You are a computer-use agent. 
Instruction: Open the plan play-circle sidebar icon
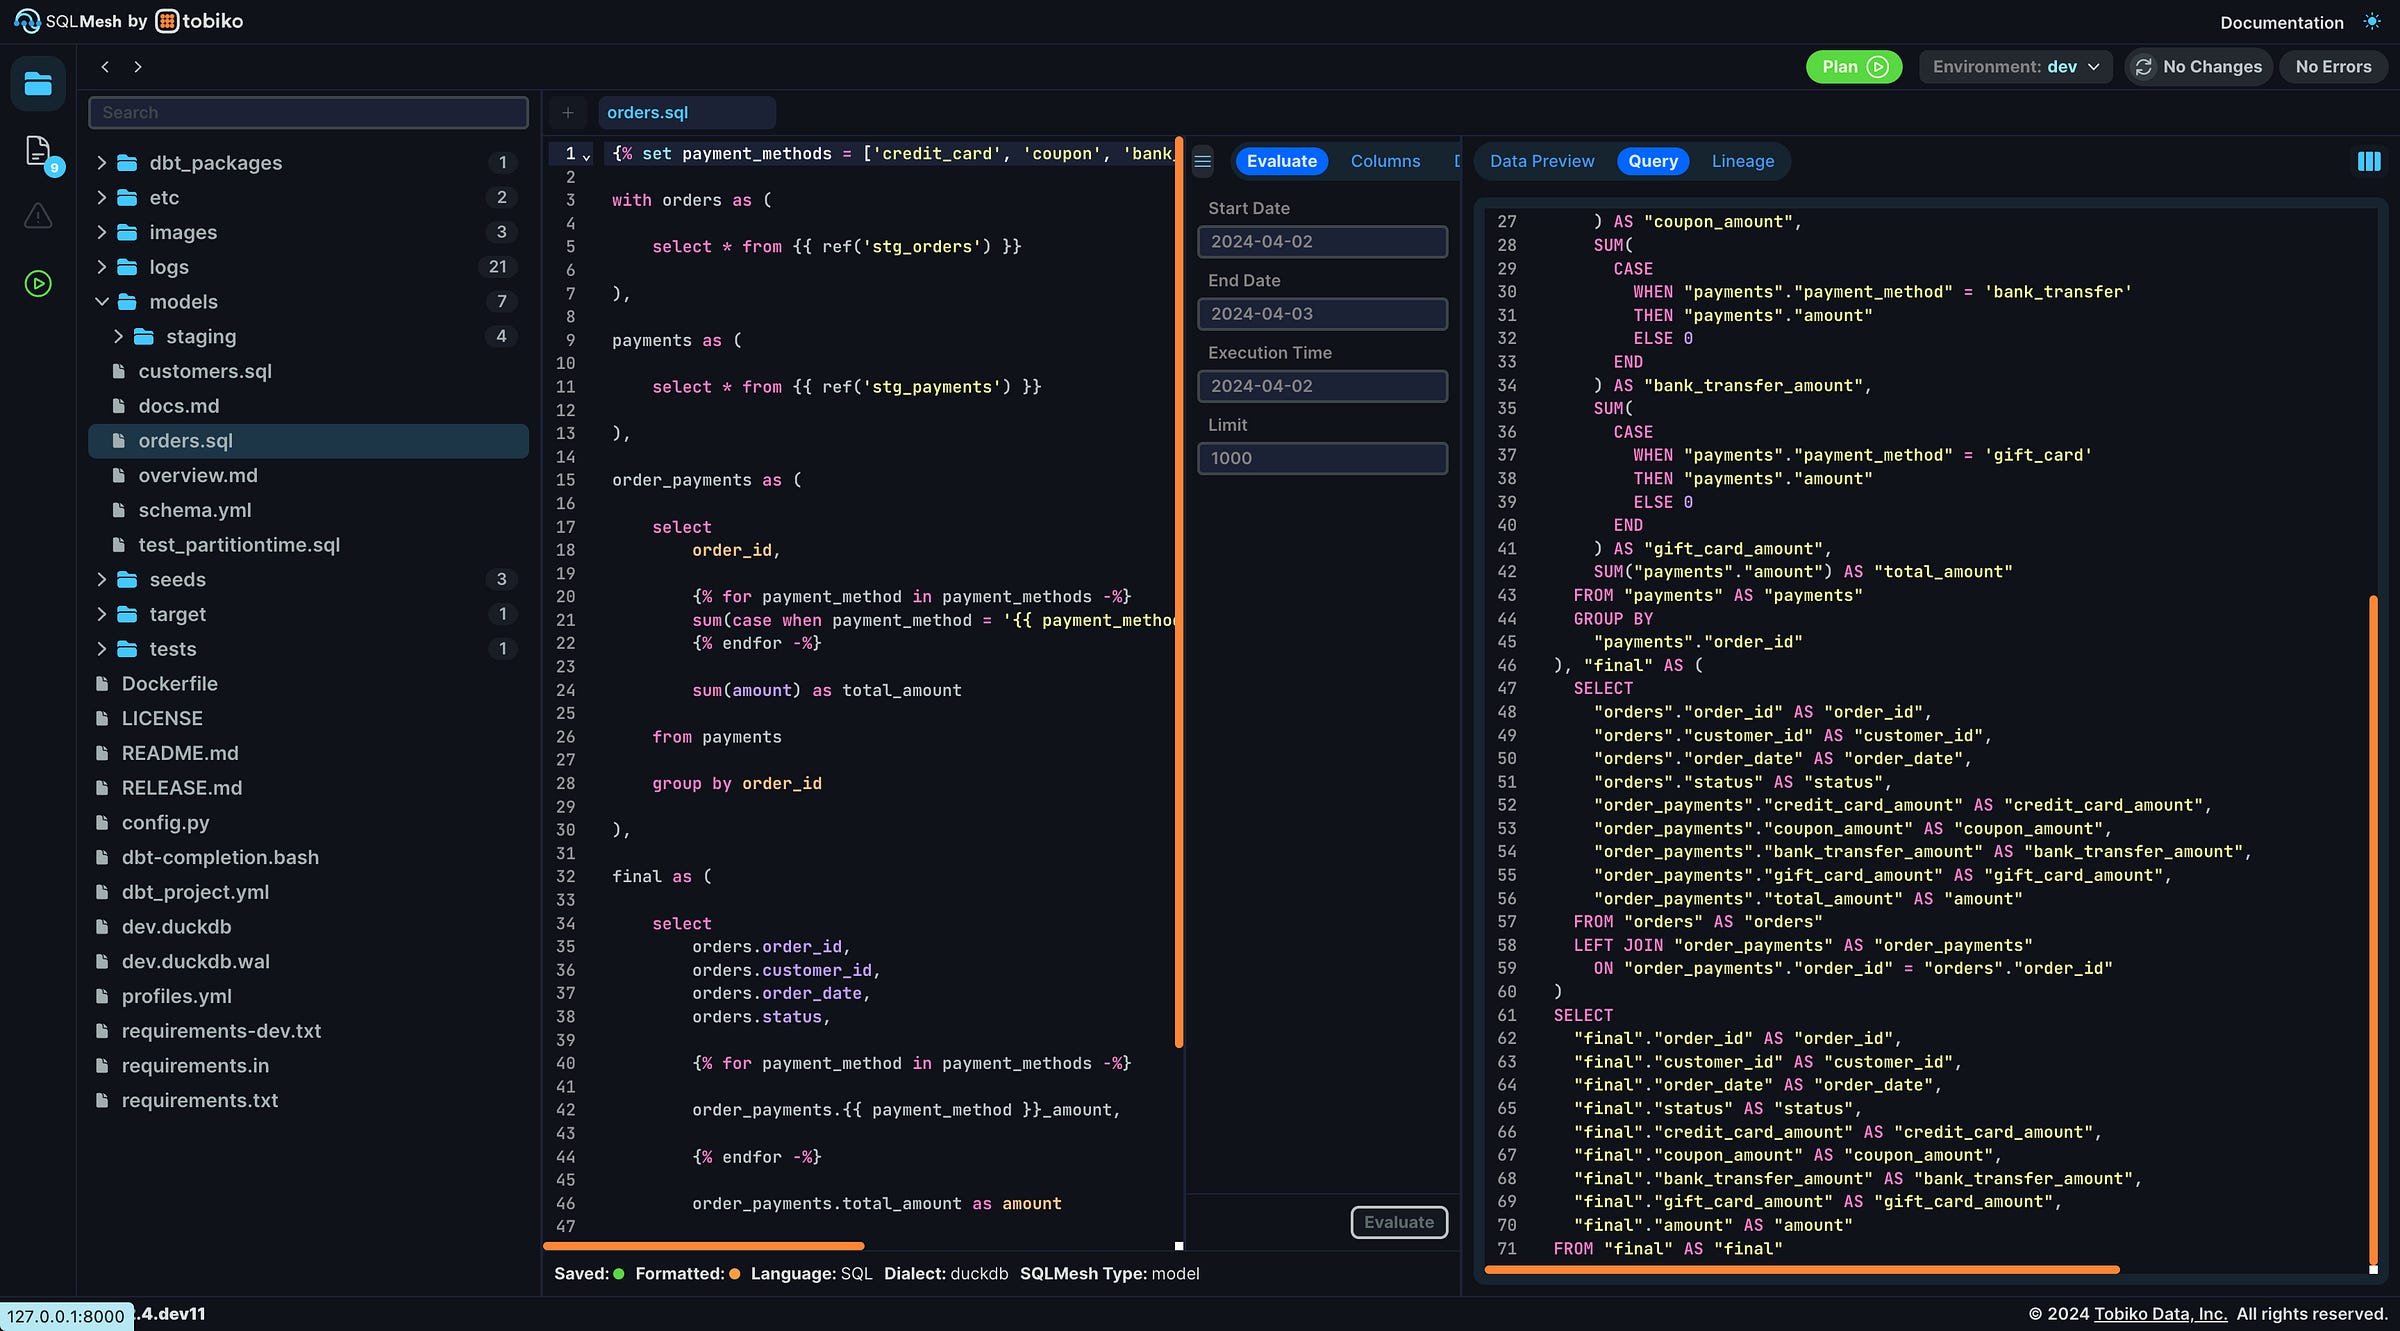point(38,284)
